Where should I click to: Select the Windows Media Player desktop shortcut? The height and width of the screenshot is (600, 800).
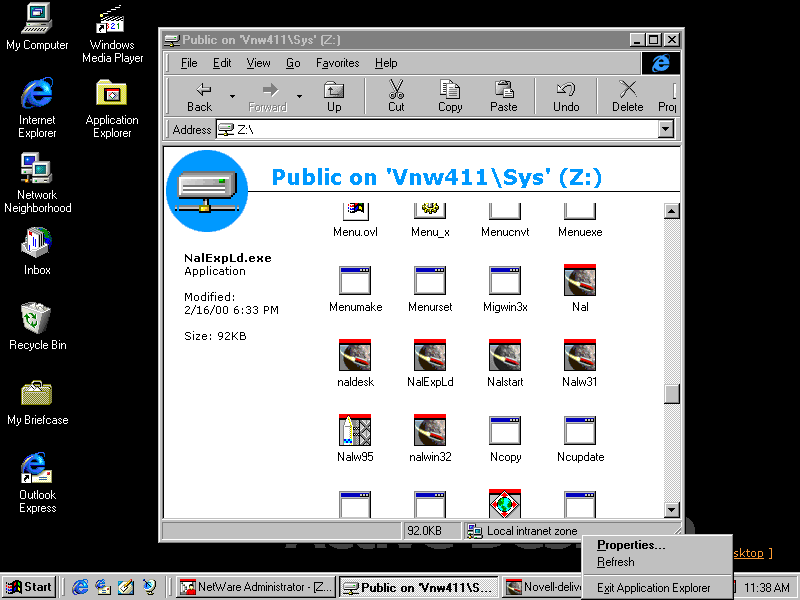click(x=112, y=34)
